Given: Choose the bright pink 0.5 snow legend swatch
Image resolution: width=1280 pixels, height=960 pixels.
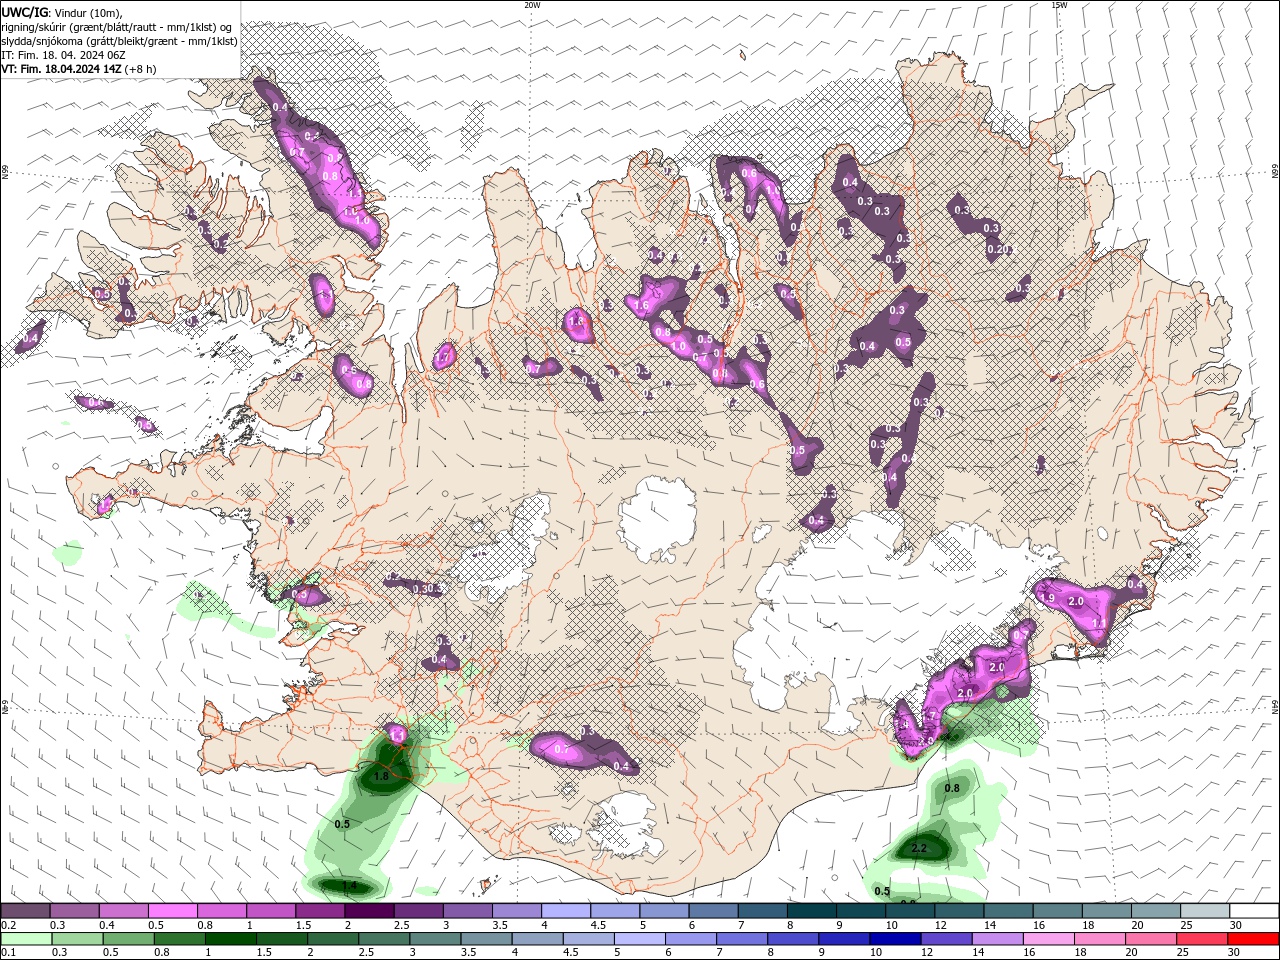Looking at the screenshot, I should tap(172, 911).
